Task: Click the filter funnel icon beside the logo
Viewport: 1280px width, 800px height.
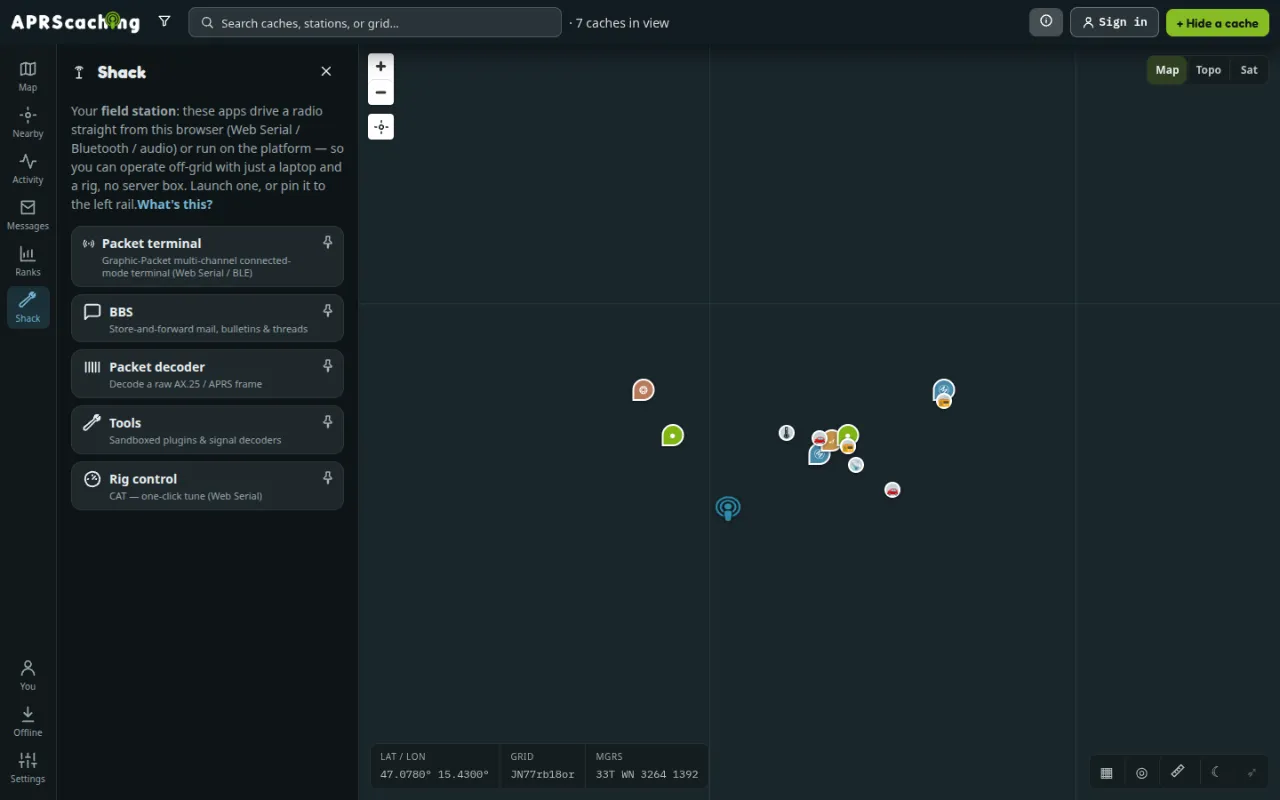Action: click(x=165, y=22)
